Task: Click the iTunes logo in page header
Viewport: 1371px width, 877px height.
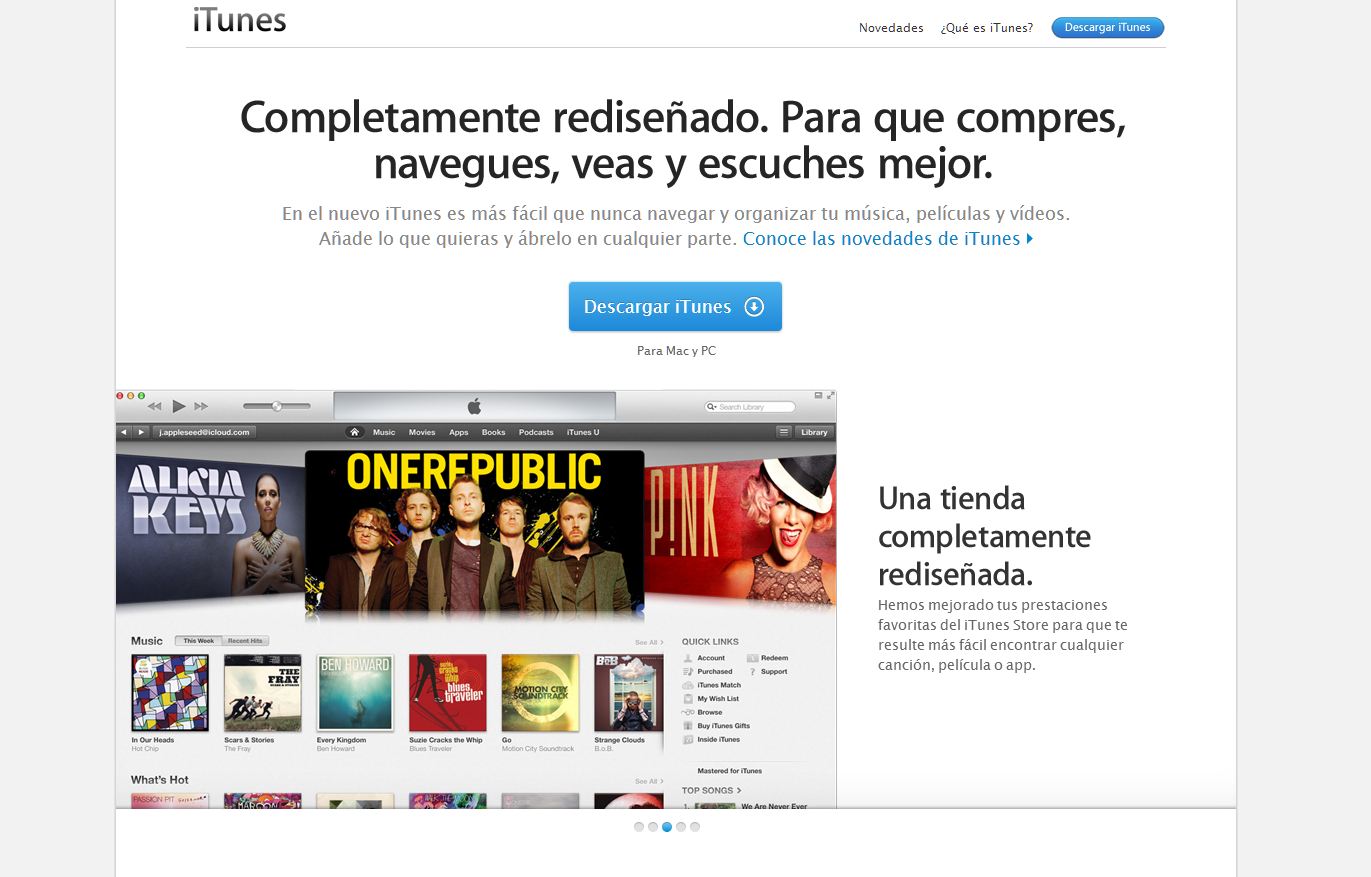Action: click(x=239, y=19)
